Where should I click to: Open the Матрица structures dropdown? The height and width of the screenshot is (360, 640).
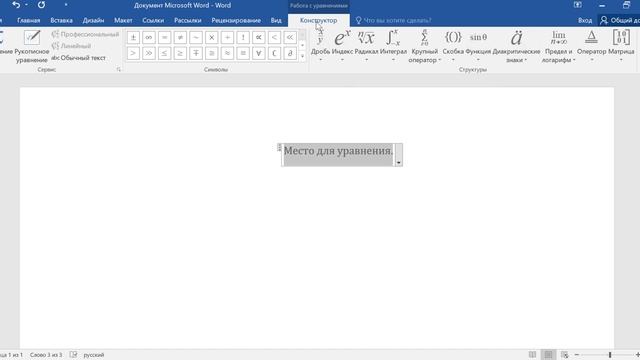coord(621,46)
